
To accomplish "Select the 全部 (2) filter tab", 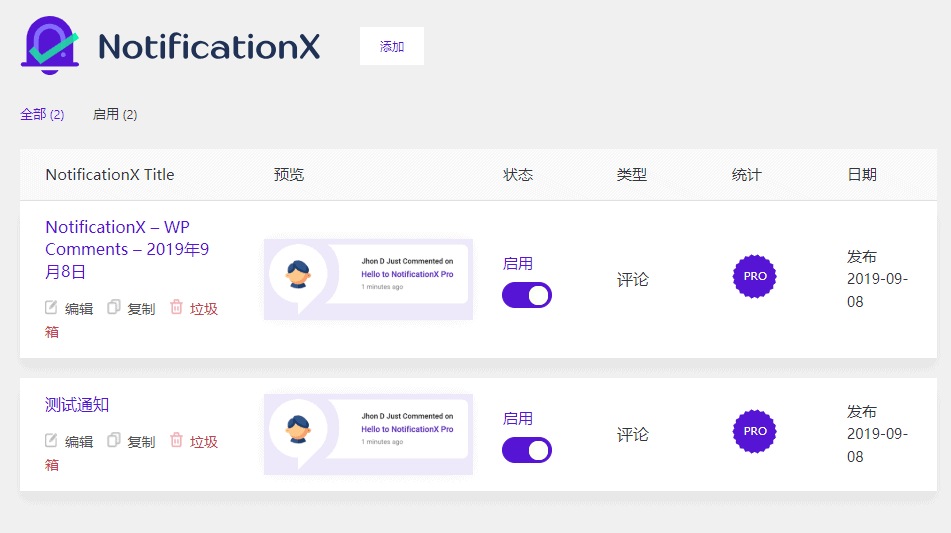I will (42, 115).
